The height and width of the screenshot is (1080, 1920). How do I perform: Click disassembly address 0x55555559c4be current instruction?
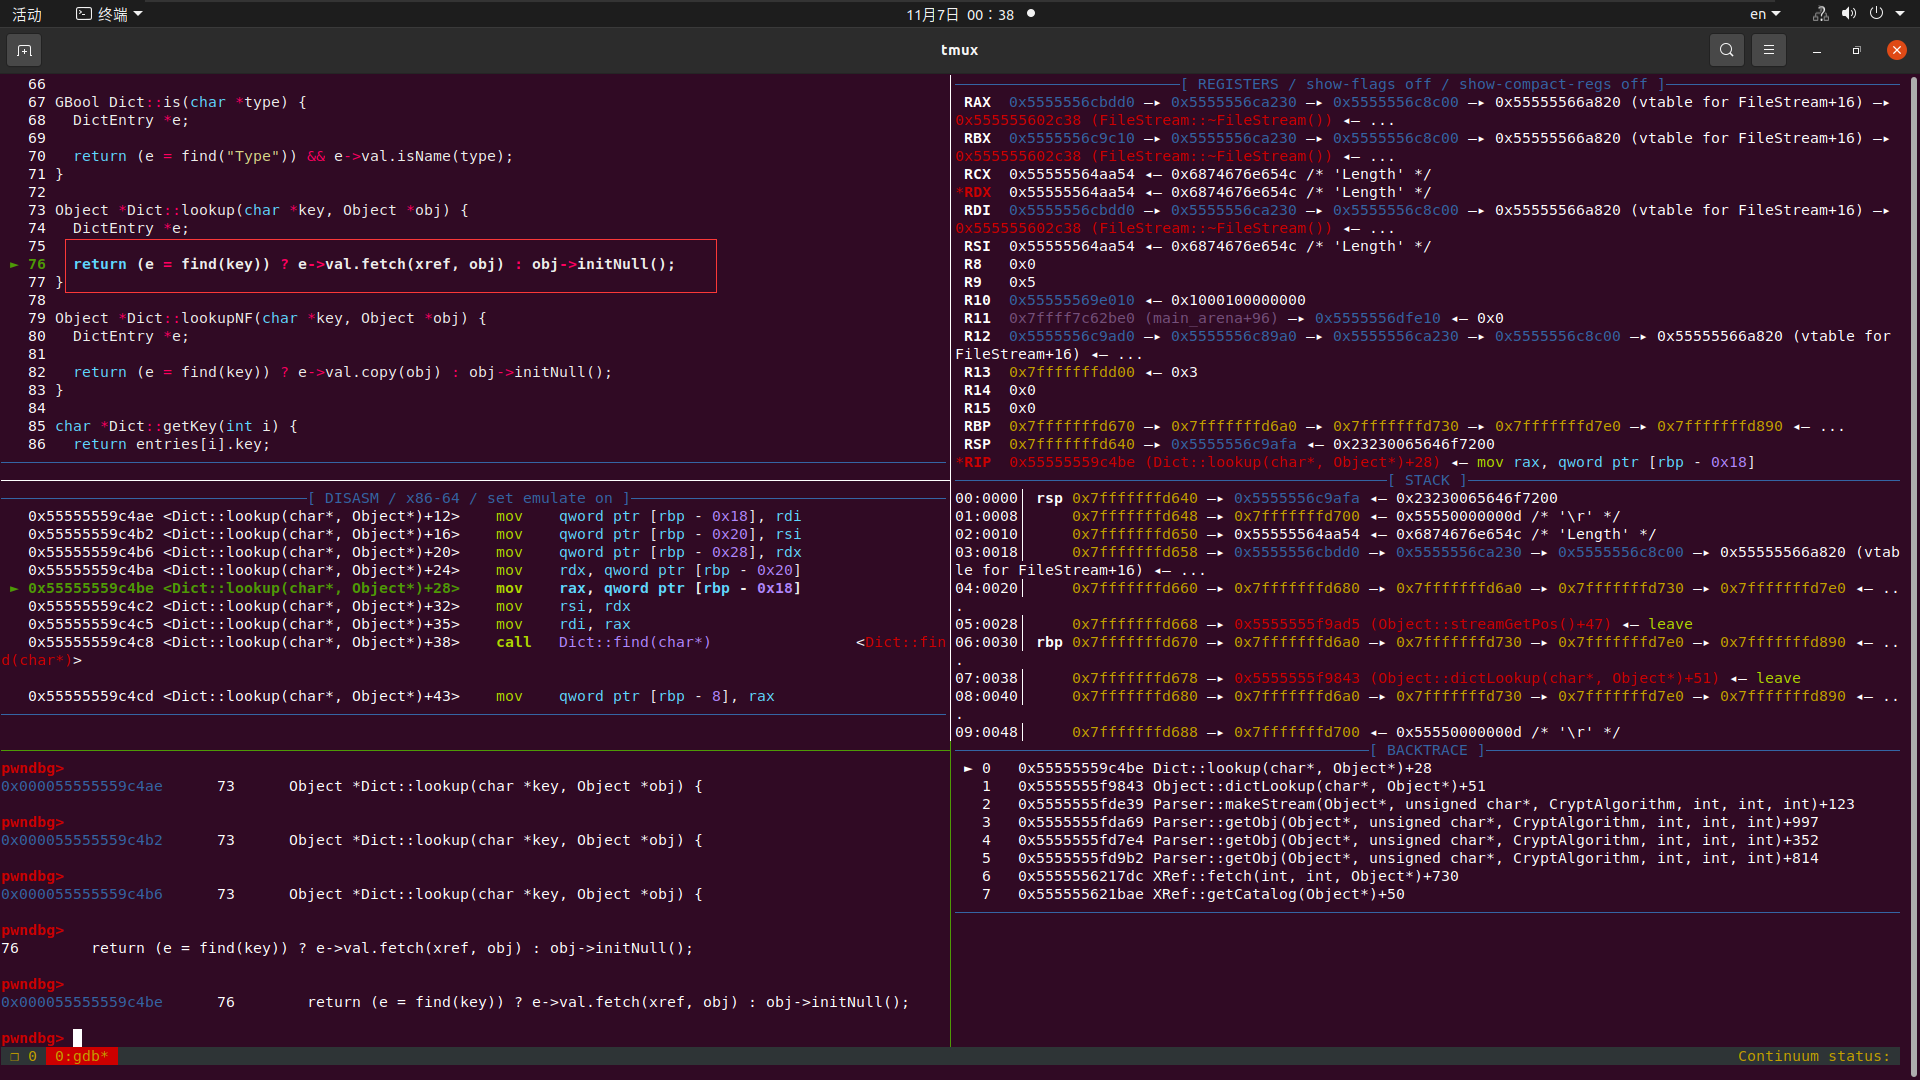91,588
